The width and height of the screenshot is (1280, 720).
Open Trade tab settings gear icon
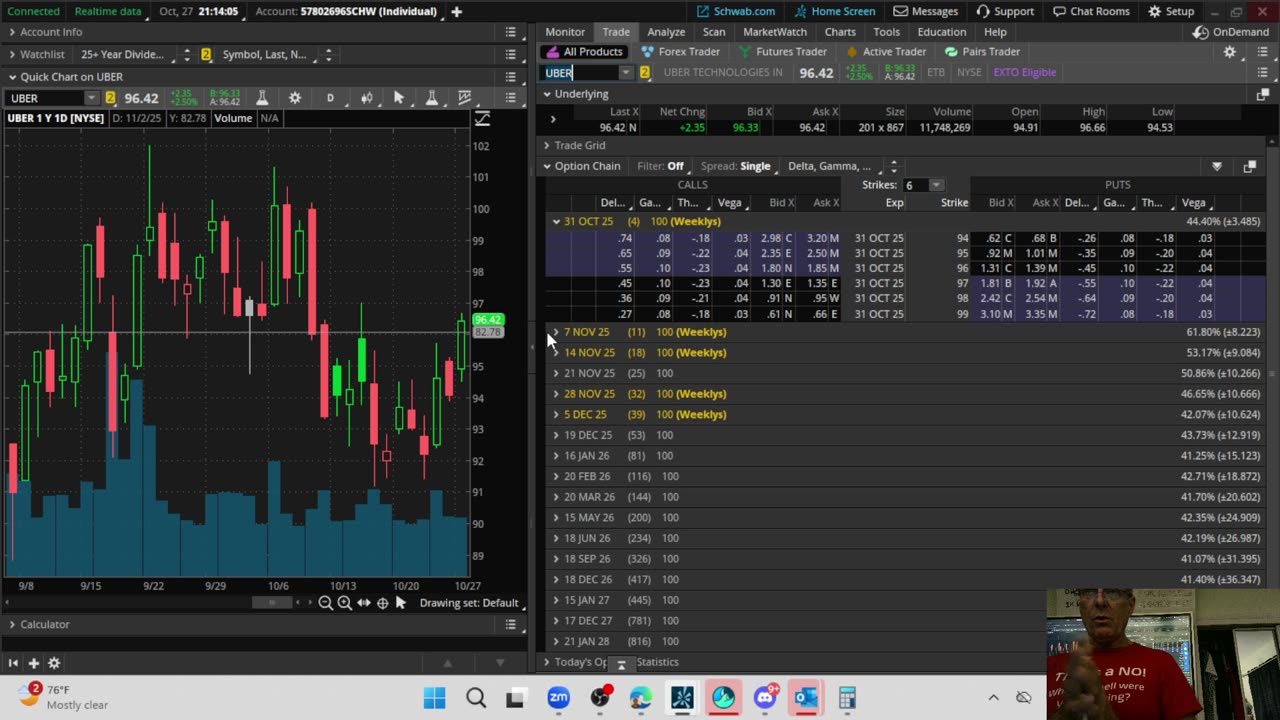[x=1229, y=52]
